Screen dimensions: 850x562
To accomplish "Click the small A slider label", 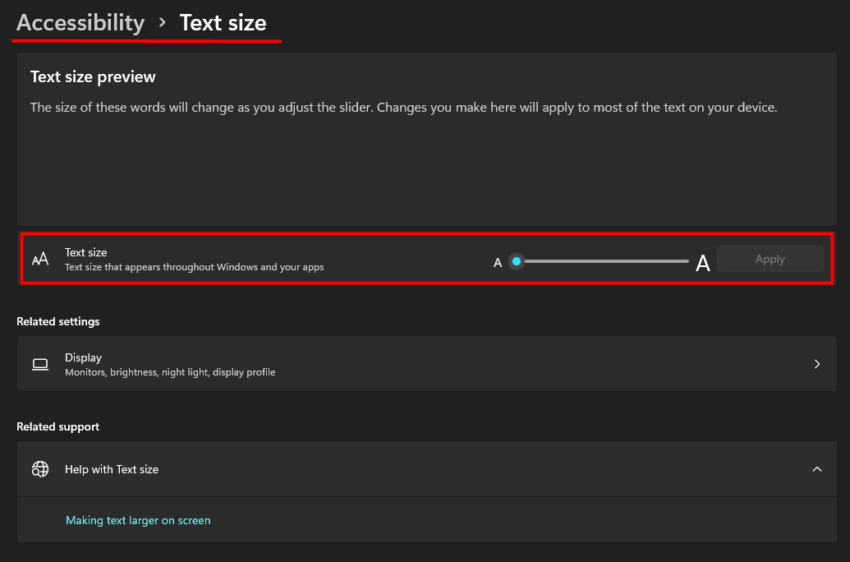I will tap(498, 263).
